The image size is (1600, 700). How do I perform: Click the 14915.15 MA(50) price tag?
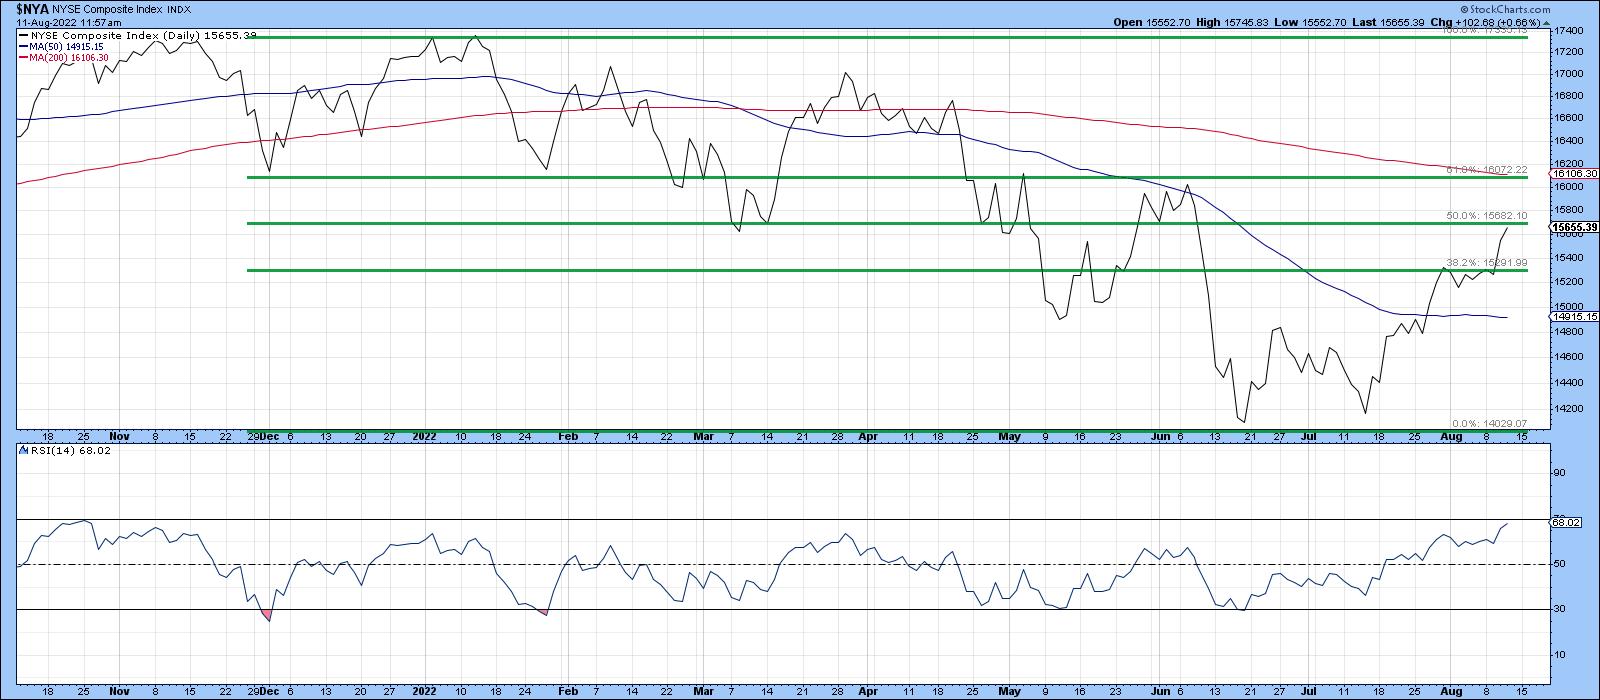pyautogui.click(x=1574, y=317)
